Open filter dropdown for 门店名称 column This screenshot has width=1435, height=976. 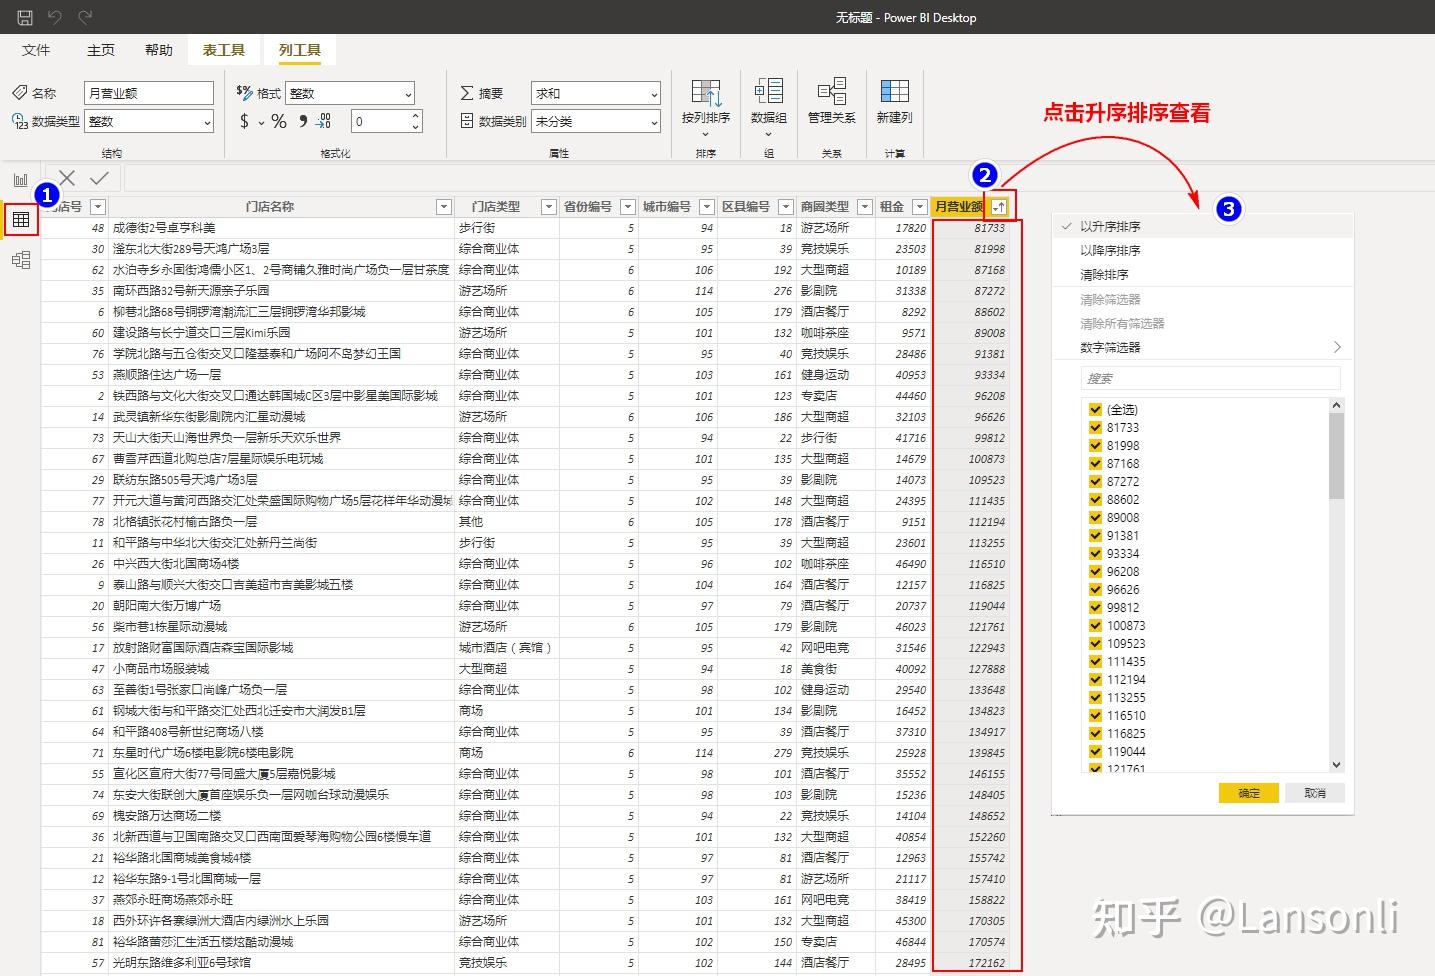[x=444, y=207]
